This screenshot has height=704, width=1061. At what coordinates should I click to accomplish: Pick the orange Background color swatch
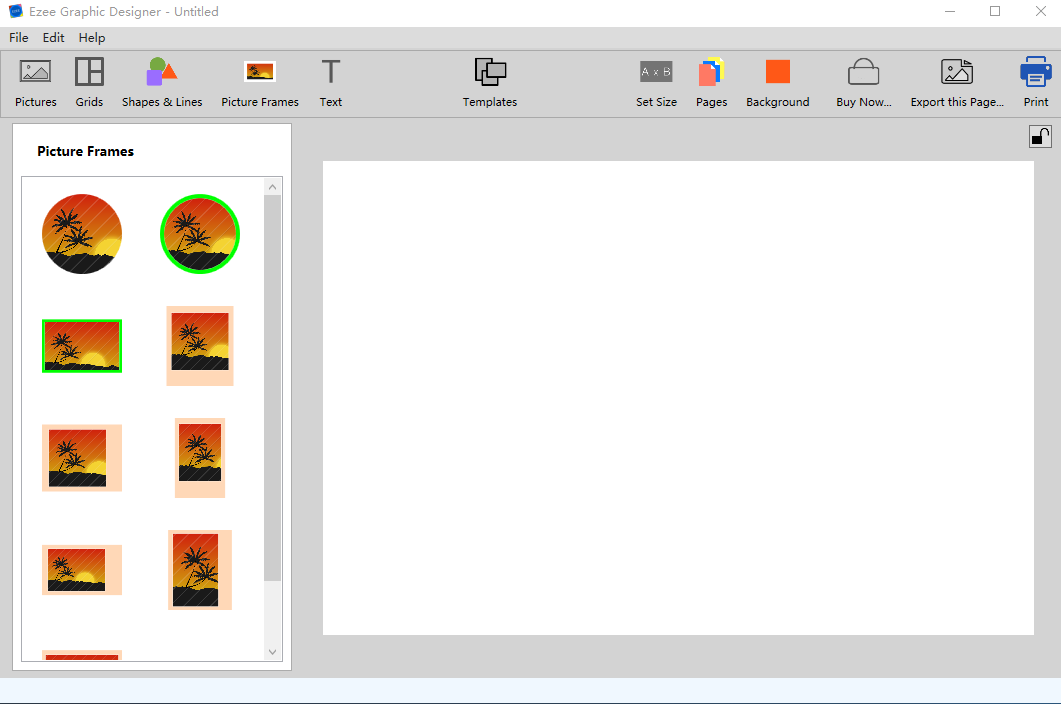tap(778, 72)
